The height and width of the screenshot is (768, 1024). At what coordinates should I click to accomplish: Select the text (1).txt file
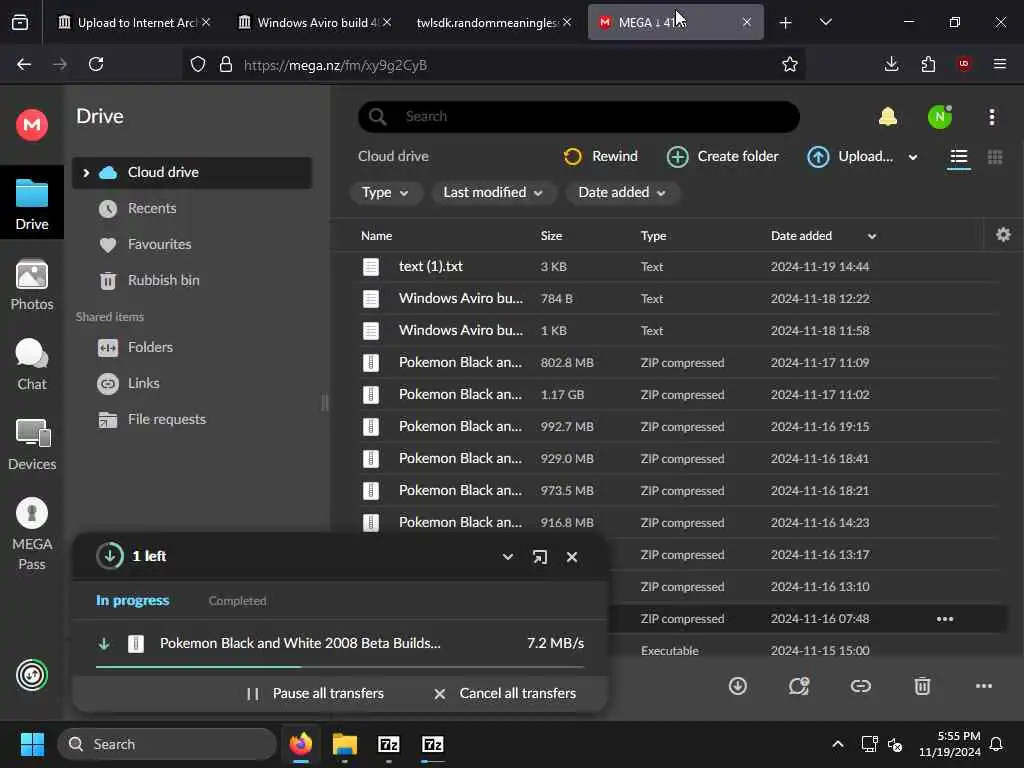[679, 266]
